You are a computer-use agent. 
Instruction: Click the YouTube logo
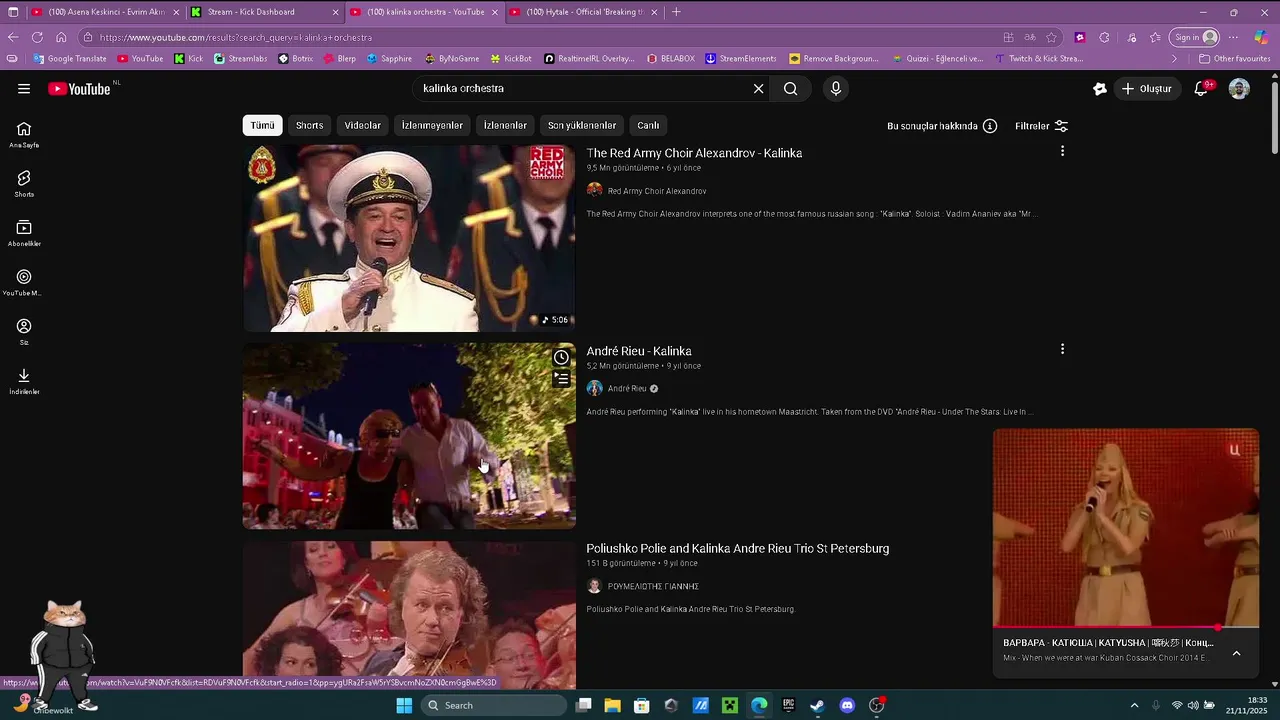79,88
